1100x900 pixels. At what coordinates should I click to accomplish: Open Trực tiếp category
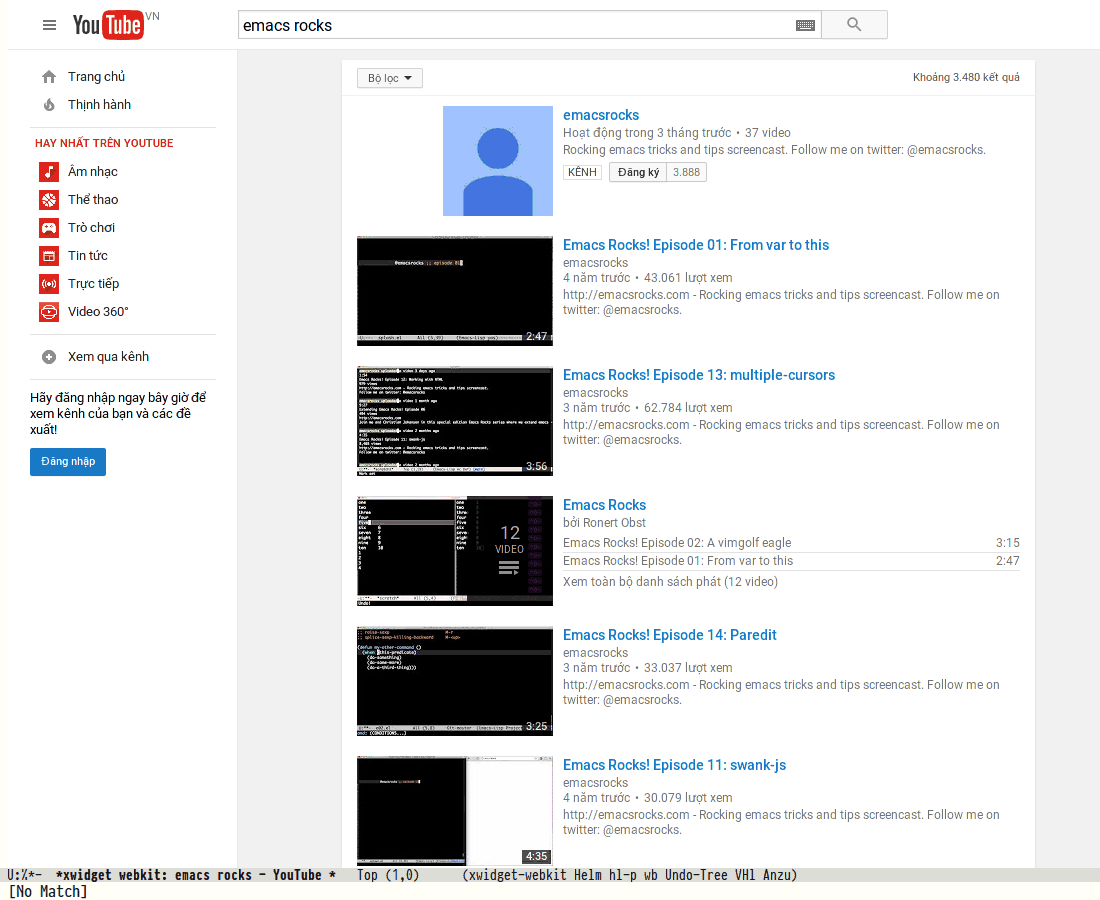tap(93, 284)
